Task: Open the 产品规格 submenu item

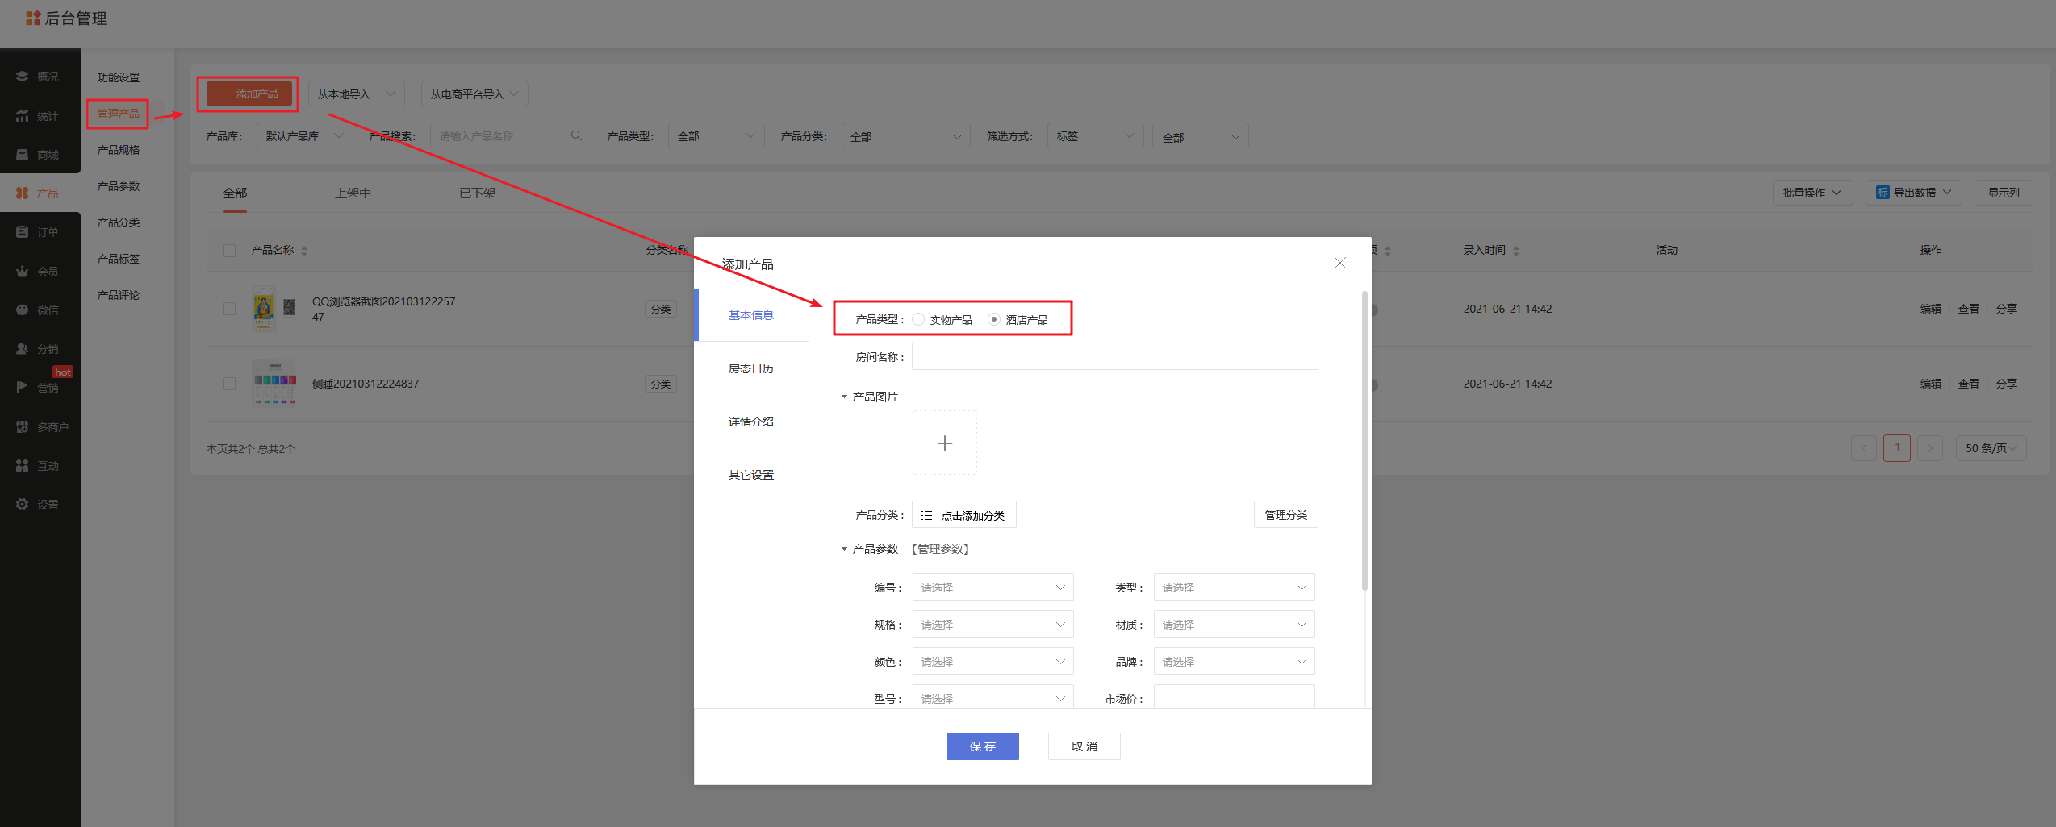Action: point(119,150)
